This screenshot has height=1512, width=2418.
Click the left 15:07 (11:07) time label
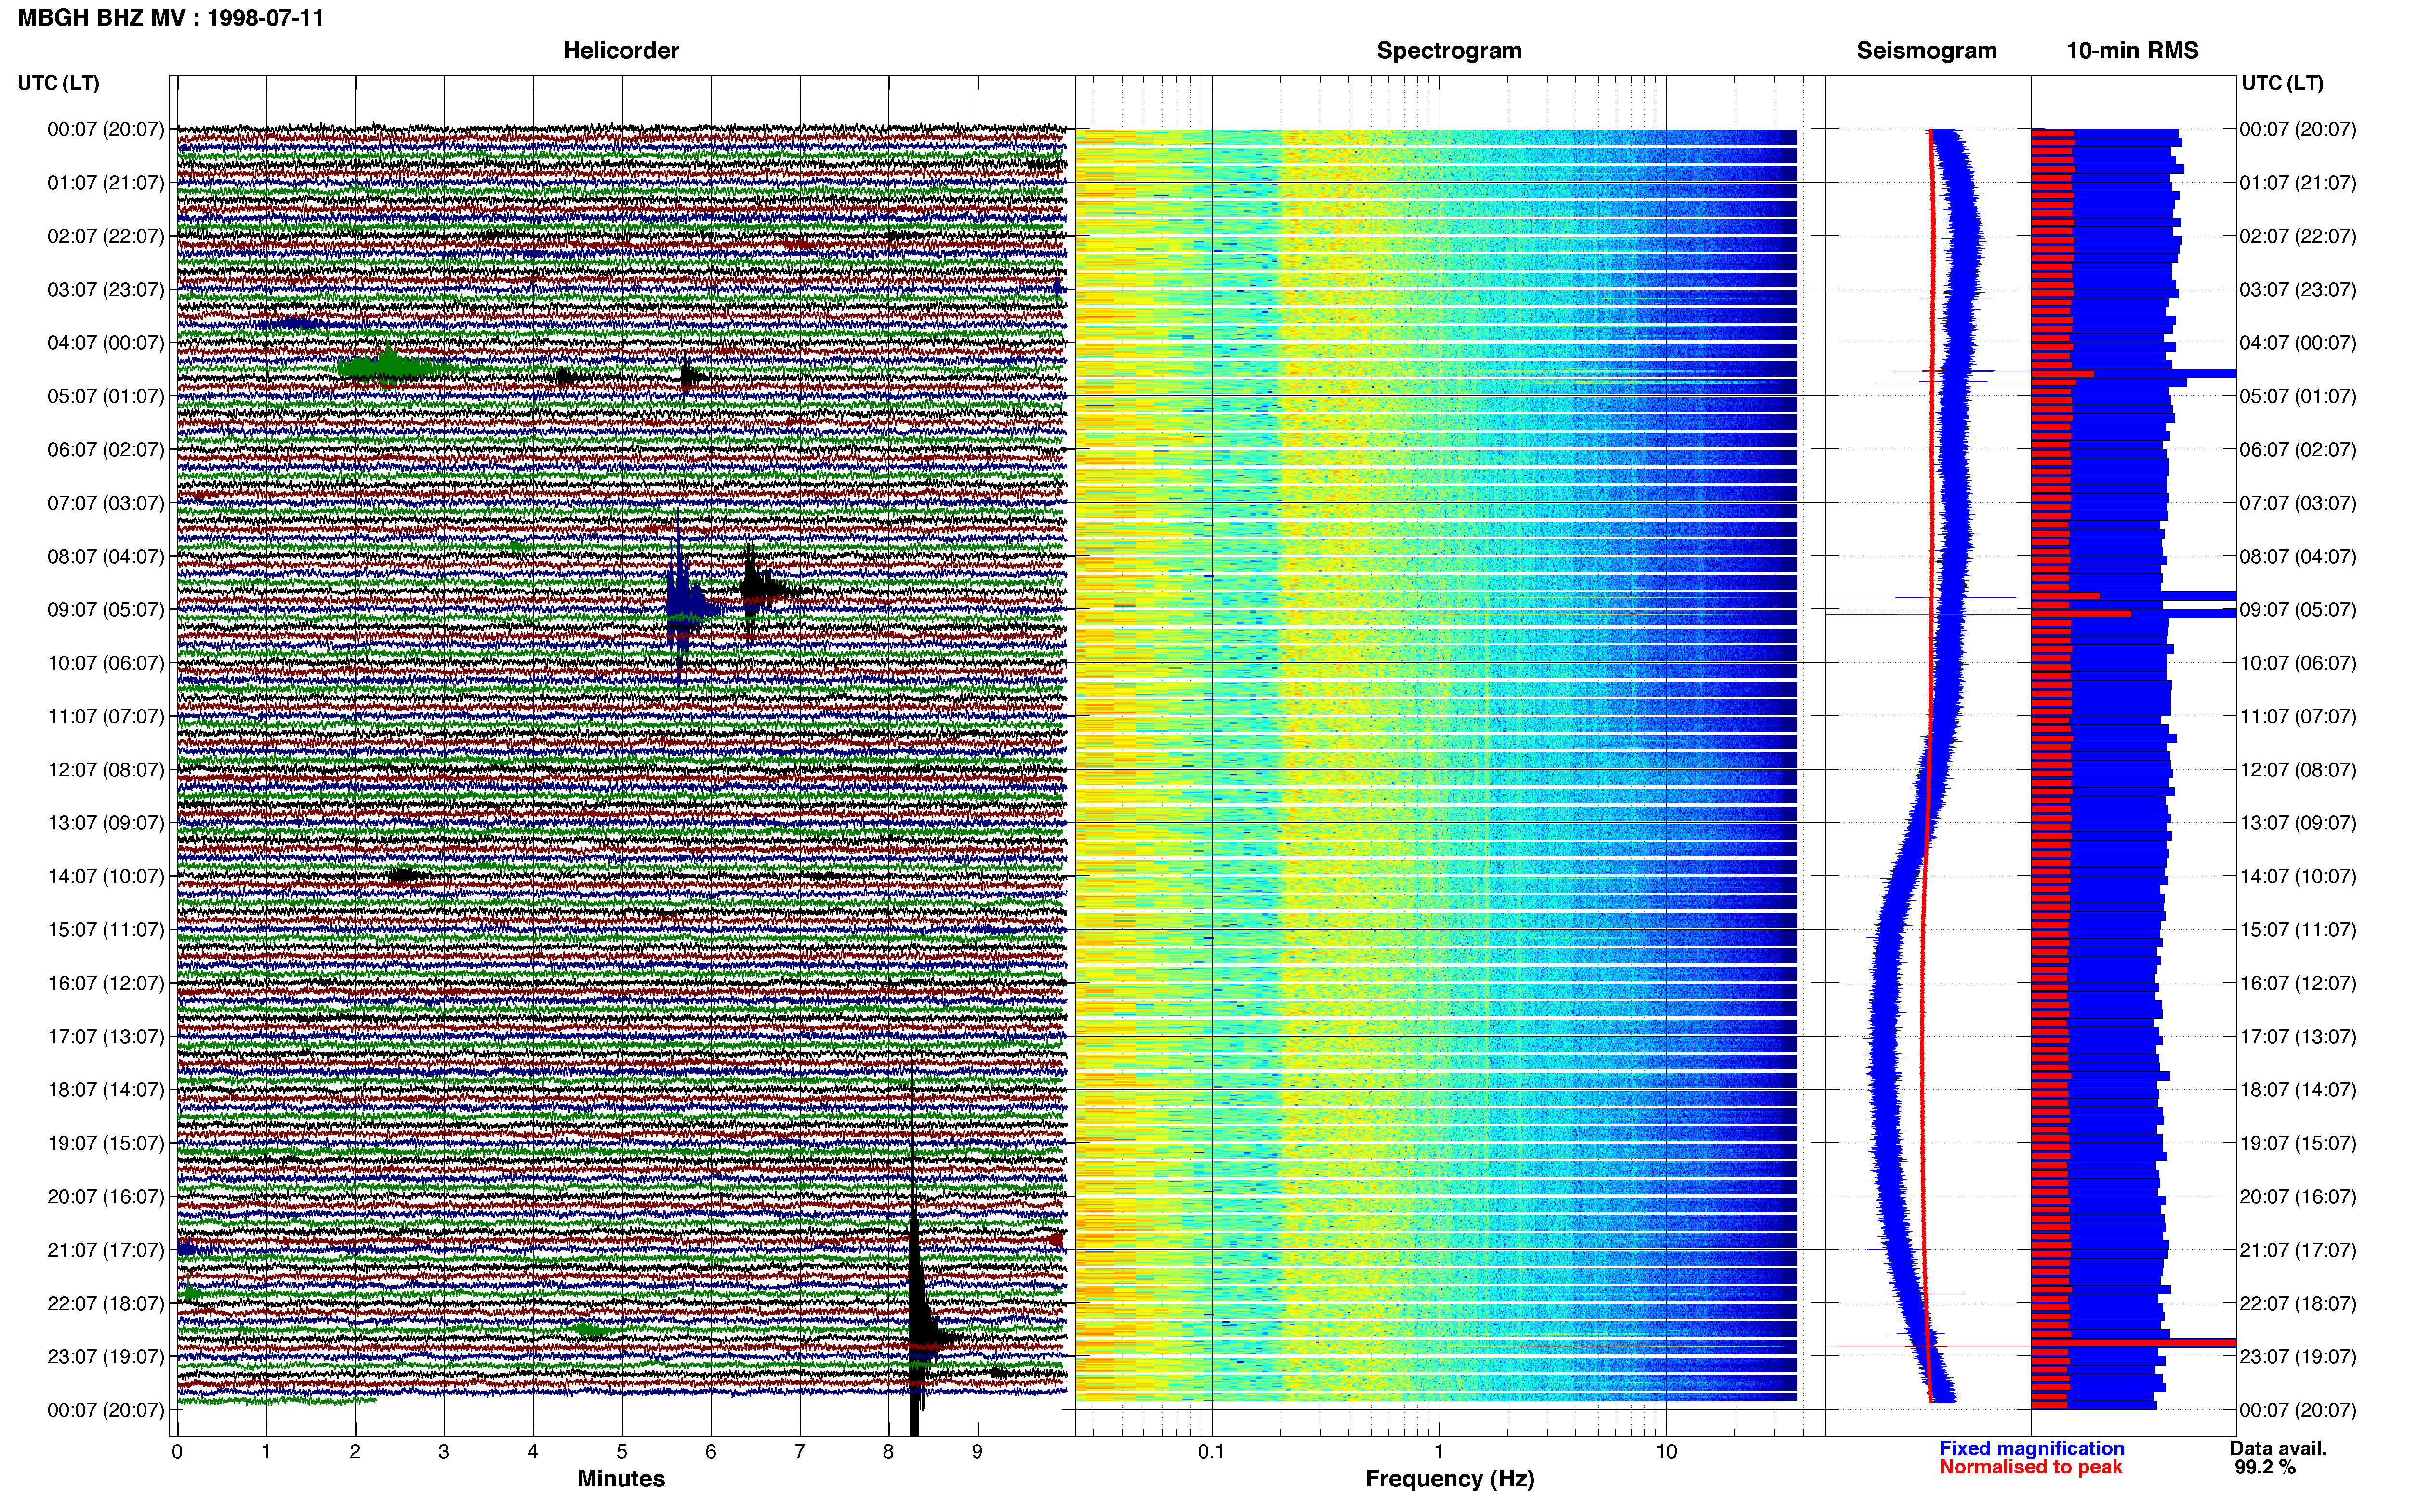pyautogui.click(x=106, y=929)
